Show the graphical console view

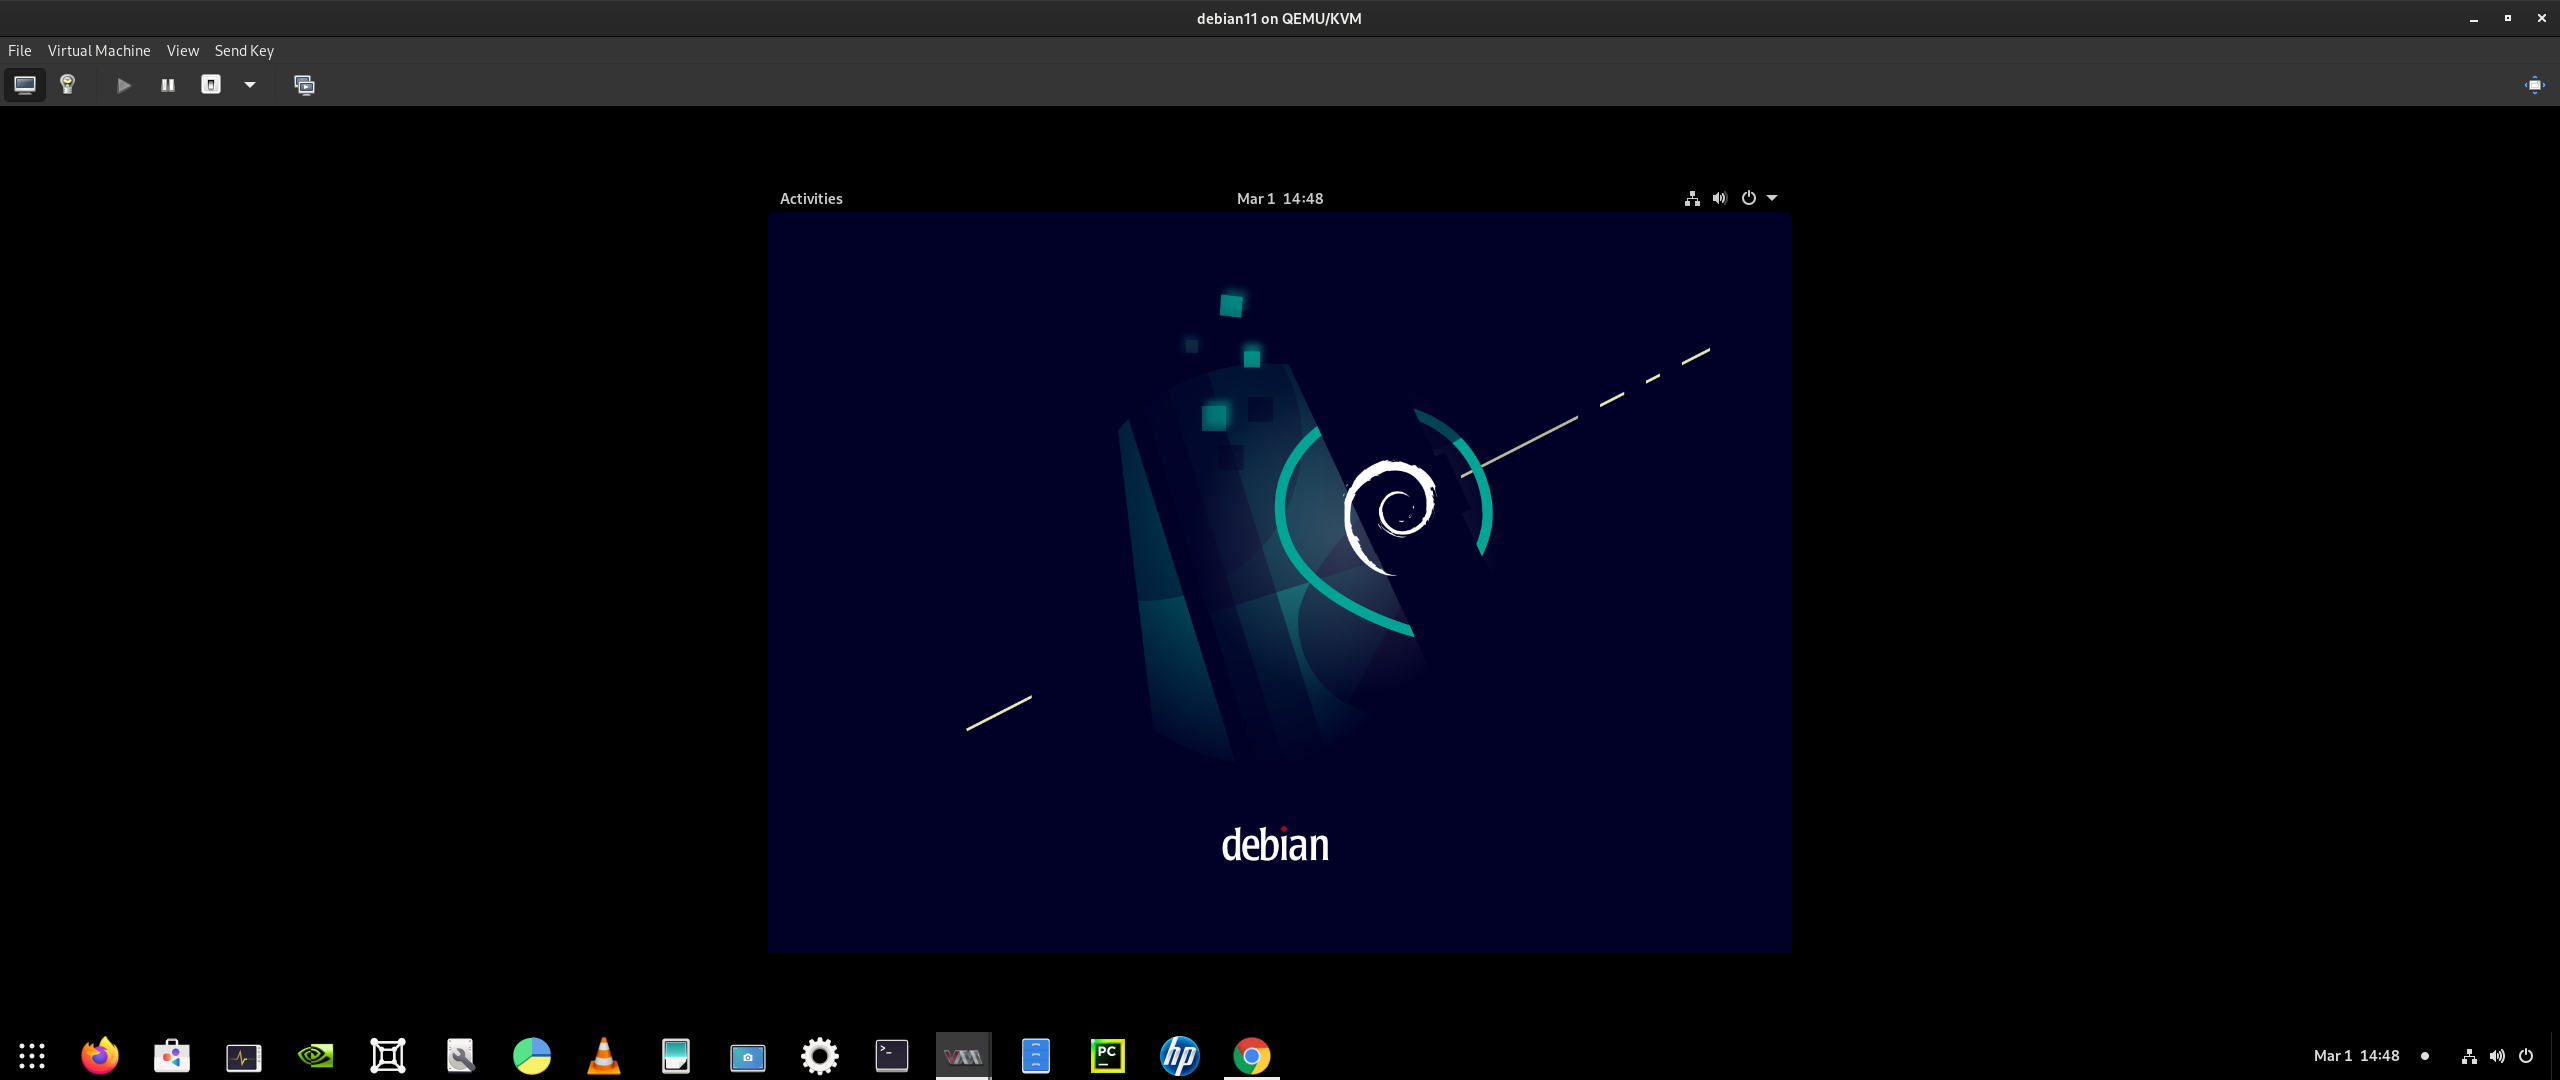(x=25, y=85)
